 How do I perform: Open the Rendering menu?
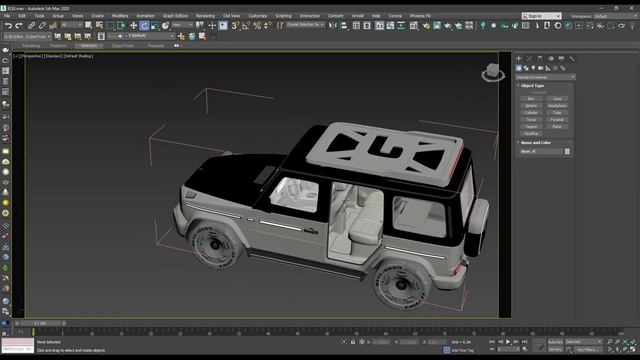pos(205,16)
